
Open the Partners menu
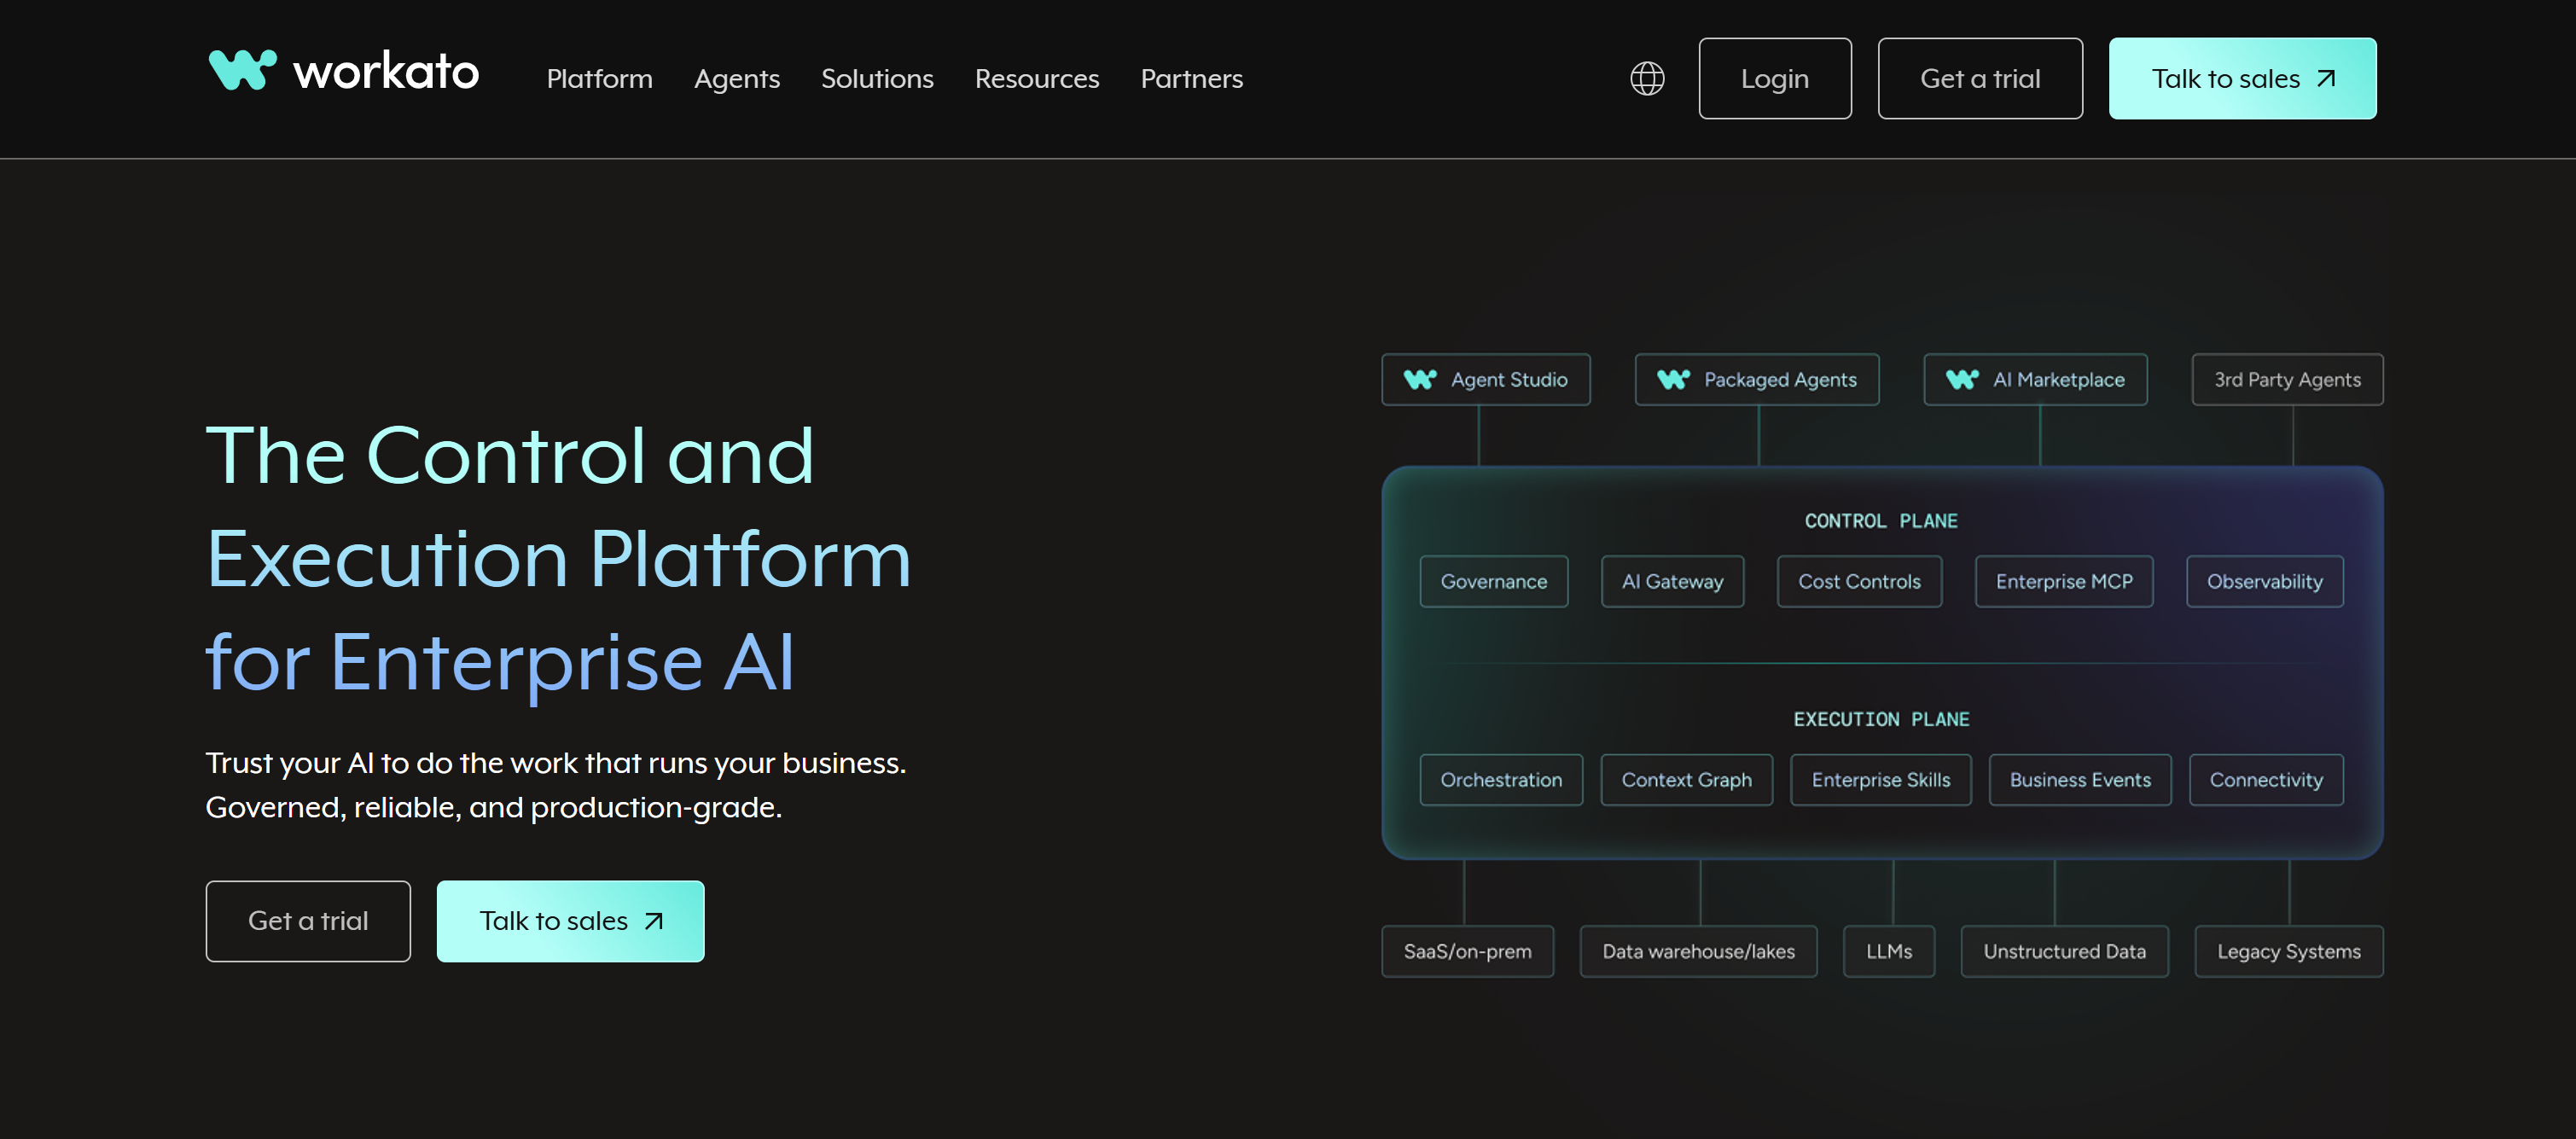(x=1192, y=78)
